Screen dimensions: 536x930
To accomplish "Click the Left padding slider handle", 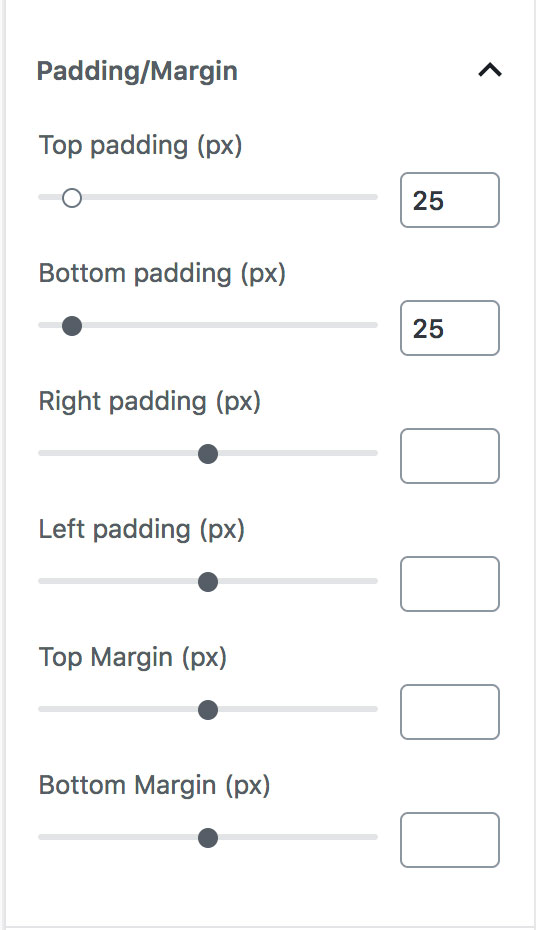I will point(208,582).
